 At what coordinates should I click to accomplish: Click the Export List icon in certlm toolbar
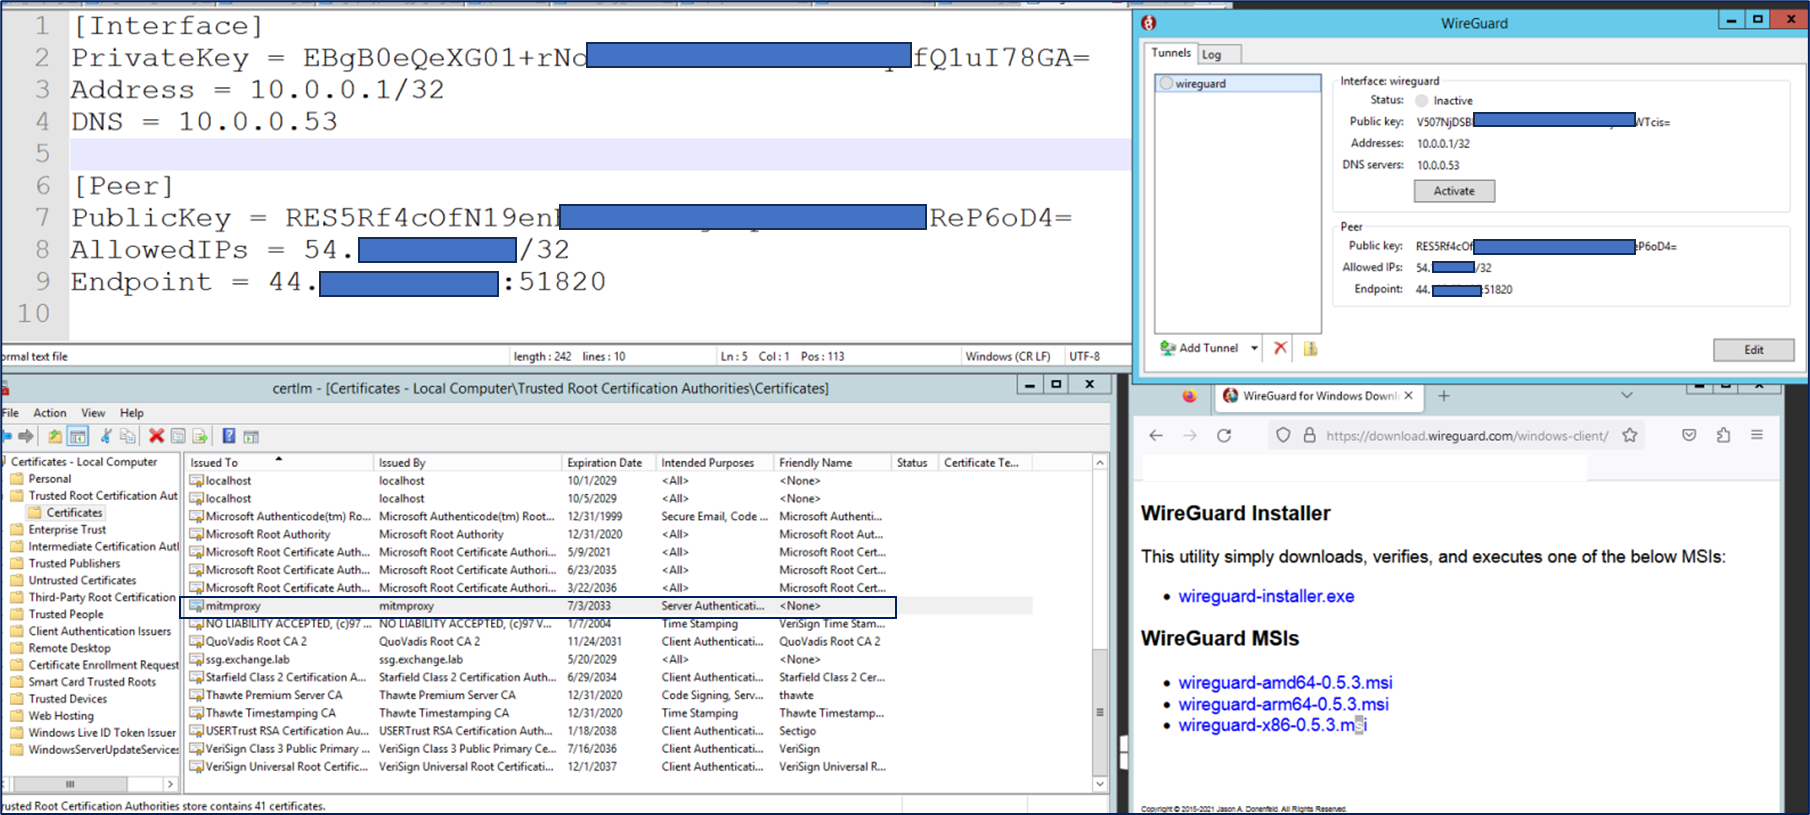tap(200, 436)
